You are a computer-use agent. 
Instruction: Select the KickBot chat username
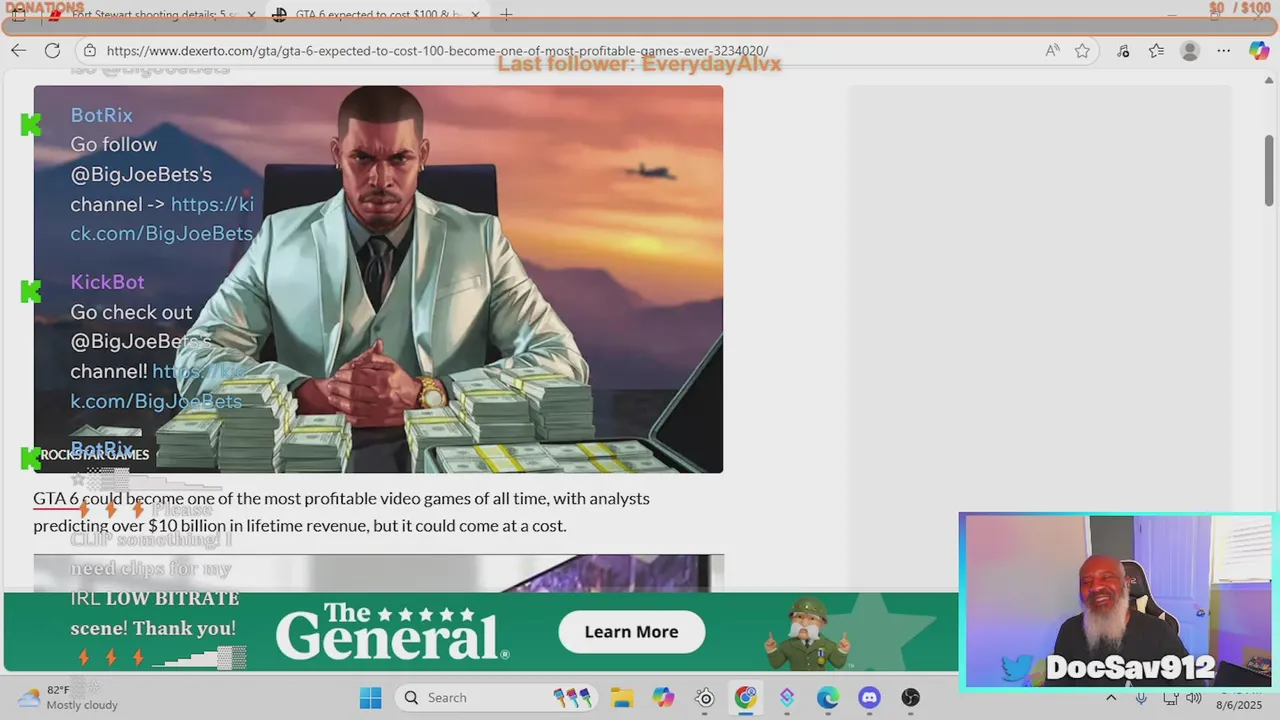point(107,282)
